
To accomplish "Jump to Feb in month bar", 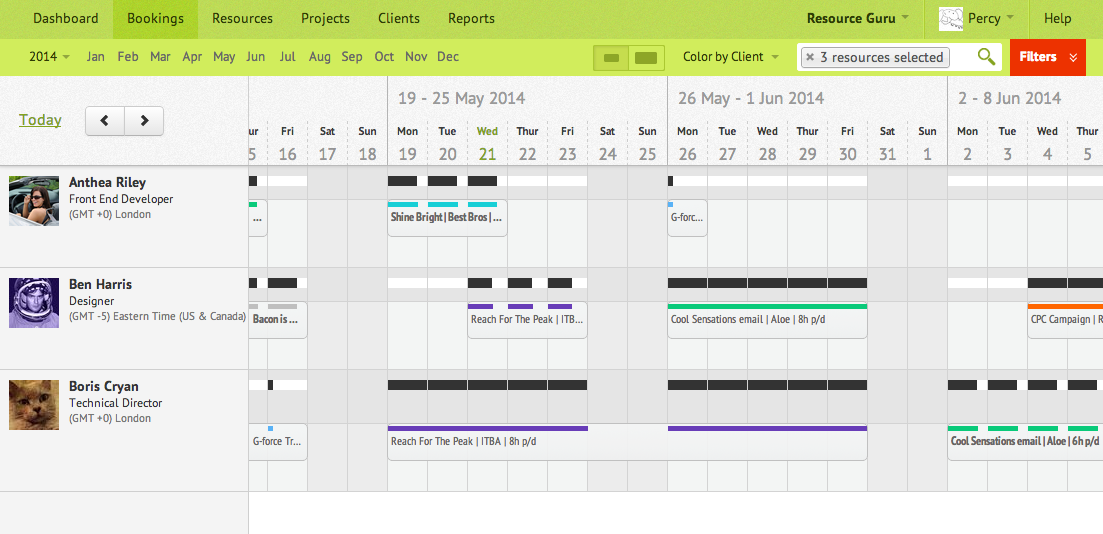I will point(128,57).
